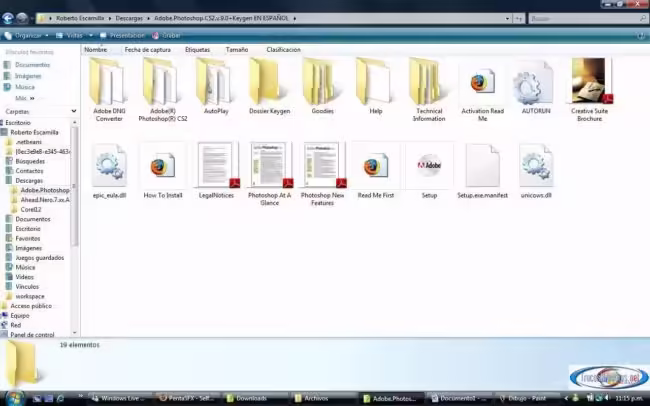Open the Technical Information folder

click(429, 89)
